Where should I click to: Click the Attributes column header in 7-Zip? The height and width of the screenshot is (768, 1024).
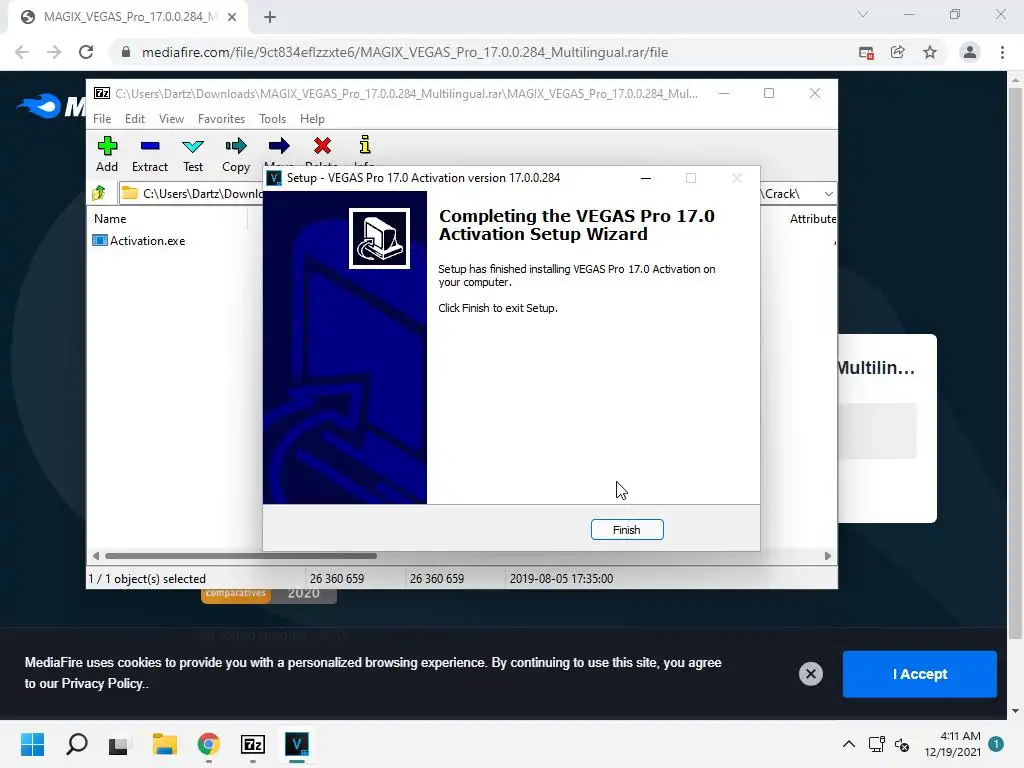pos(812,219)
